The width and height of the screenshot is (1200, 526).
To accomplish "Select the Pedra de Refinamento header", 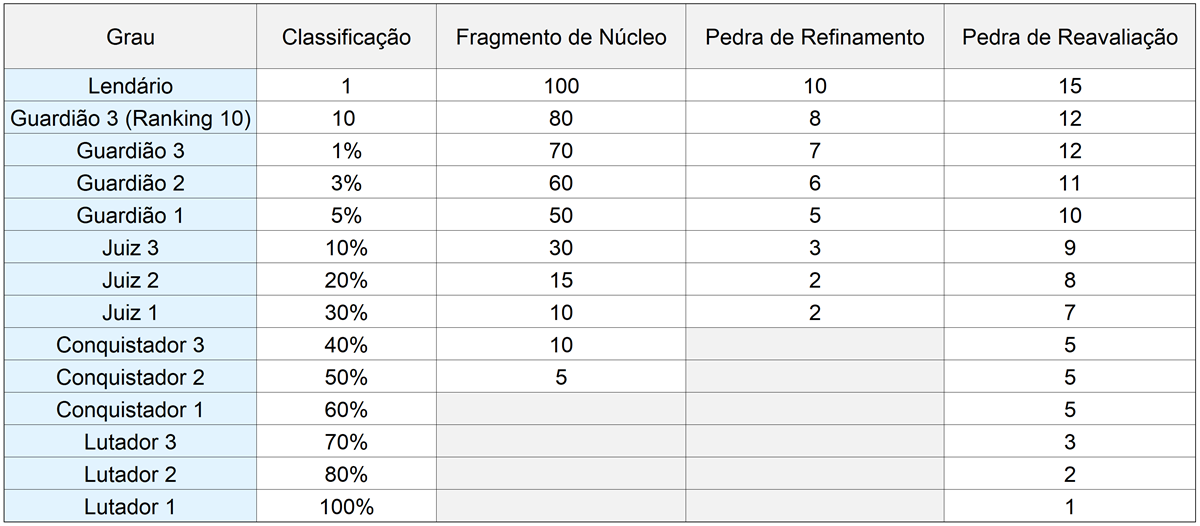I will point(815,37).
